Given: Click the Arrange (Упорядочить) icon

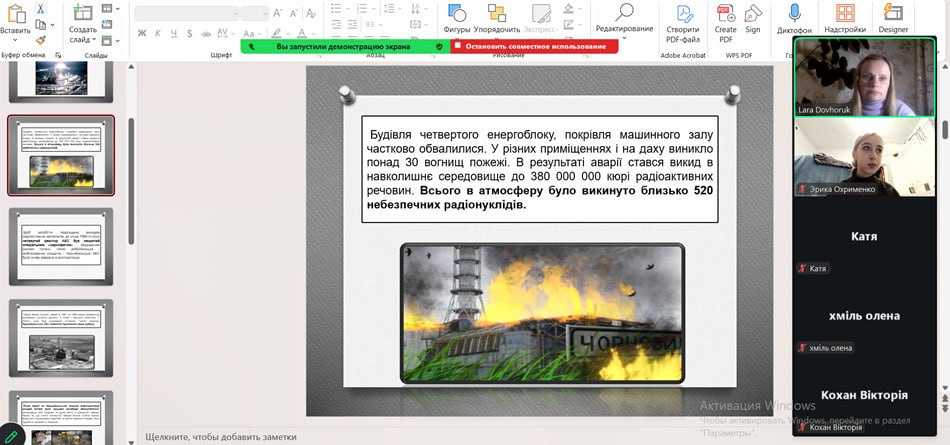Looking at the screenshot, I should click(497, 13).
